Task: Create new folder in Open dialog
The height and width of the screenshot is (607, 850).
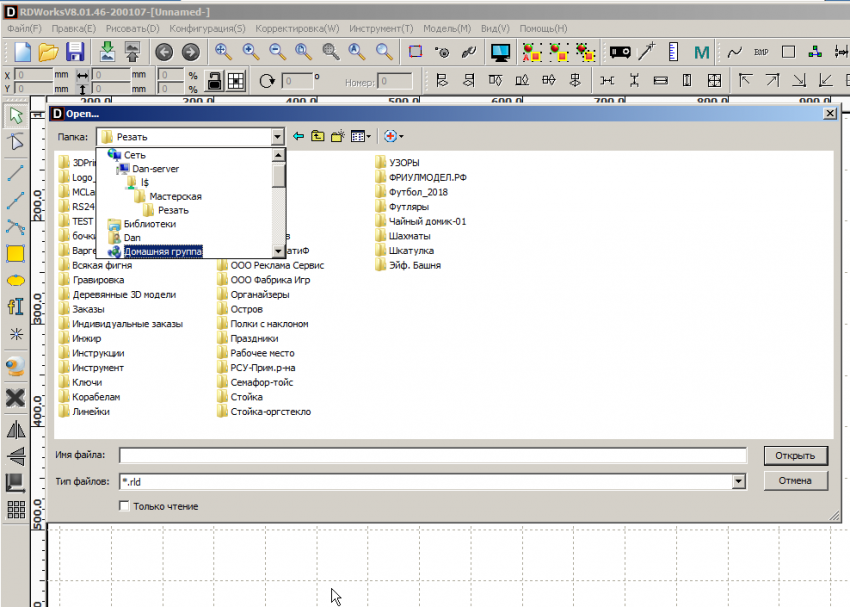Action: coord(338,136)
